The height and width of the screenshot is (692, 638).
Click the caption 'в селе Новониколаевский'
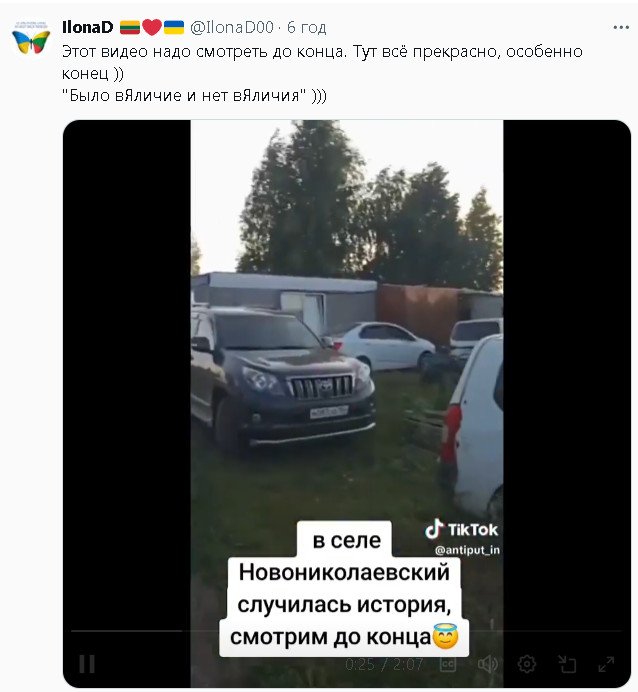point(345,557)
